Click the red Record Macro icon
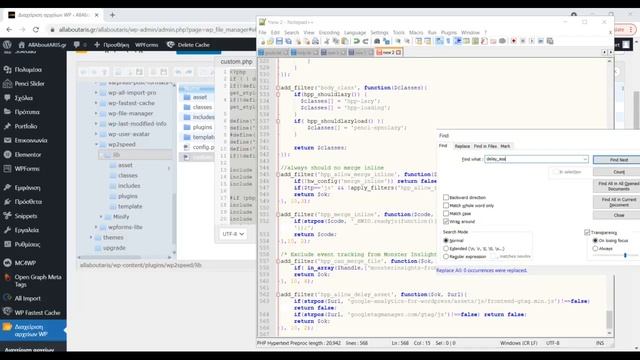Screen dimensions: 640x360 tap(513, 41)
